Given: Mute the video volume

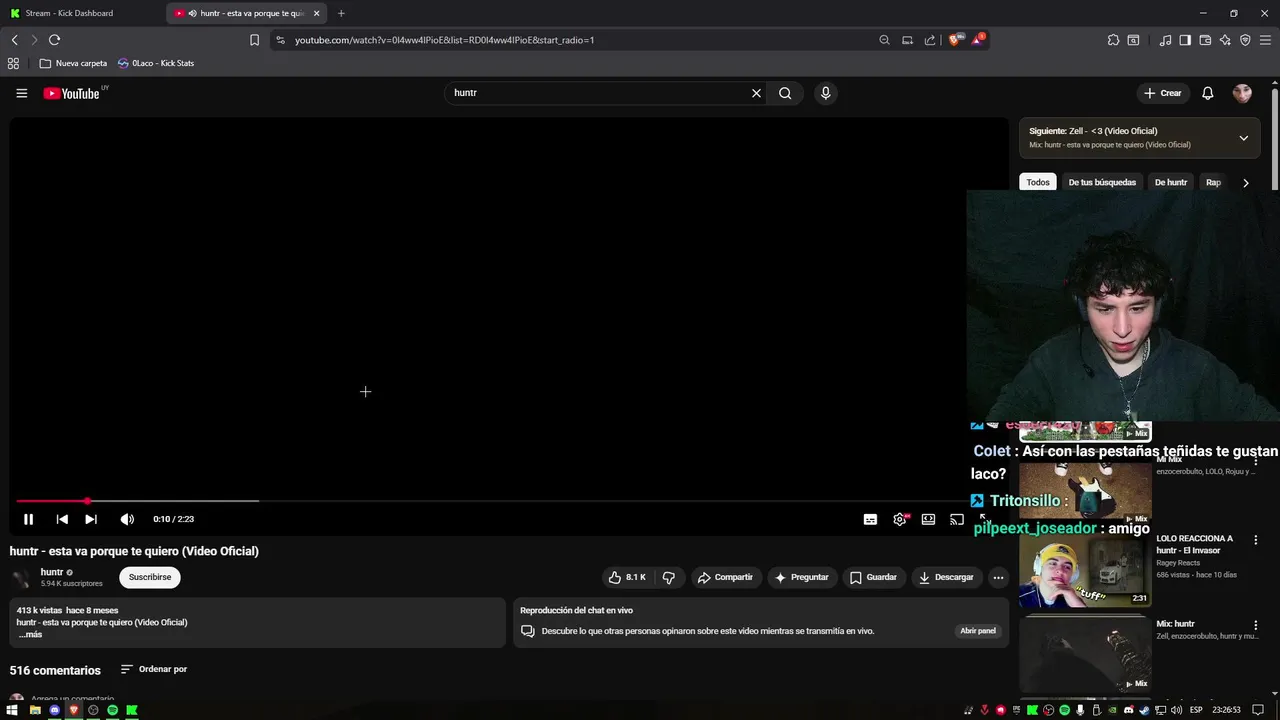Looking at the screenshot, I should 127,519.
